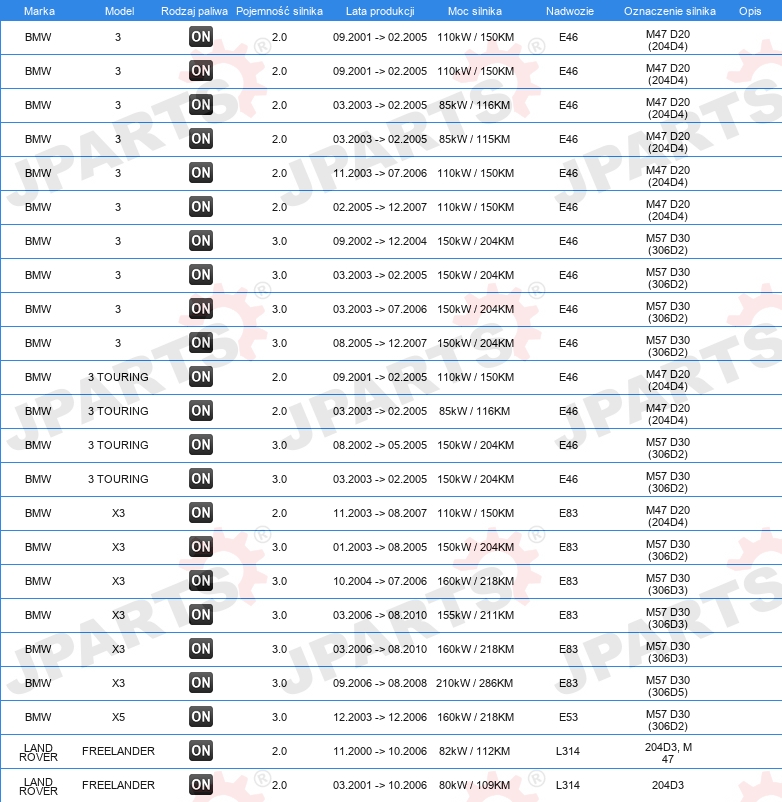Click the Lata produkcji column header
The width and height of the screenshot is (782, 802).
click(x=380, y=11)
